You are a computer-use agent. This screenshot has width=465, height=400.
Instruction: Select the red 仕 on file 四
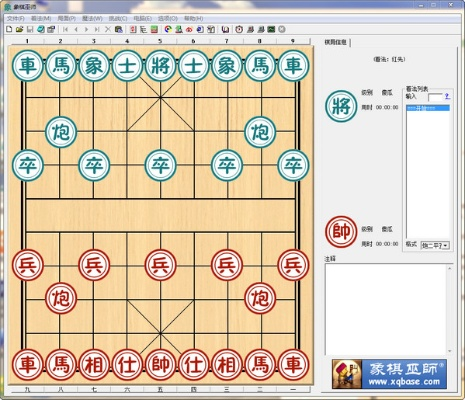click(x=194, y=365)
